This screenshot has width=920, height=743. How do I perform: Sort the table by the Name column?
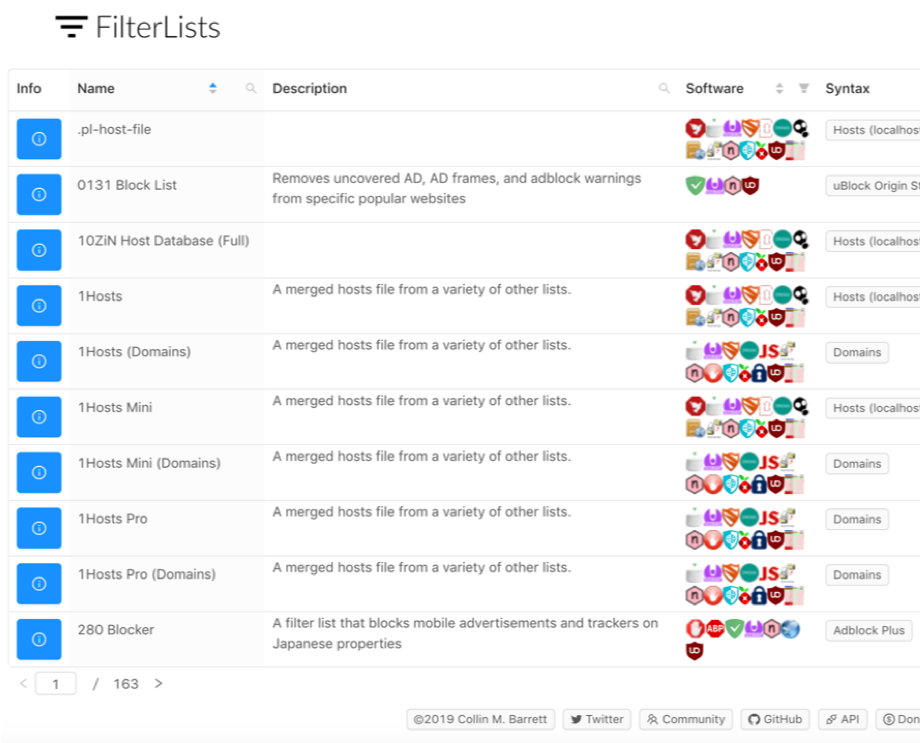pos(213,89)
